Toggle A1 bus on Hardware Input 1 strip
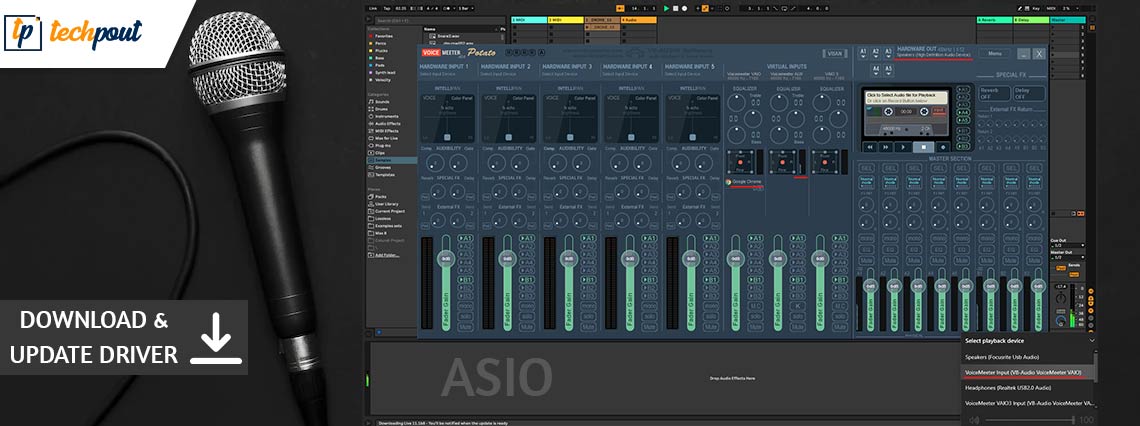The width and height of the screenshot is (1140, 426). (465, 238)
